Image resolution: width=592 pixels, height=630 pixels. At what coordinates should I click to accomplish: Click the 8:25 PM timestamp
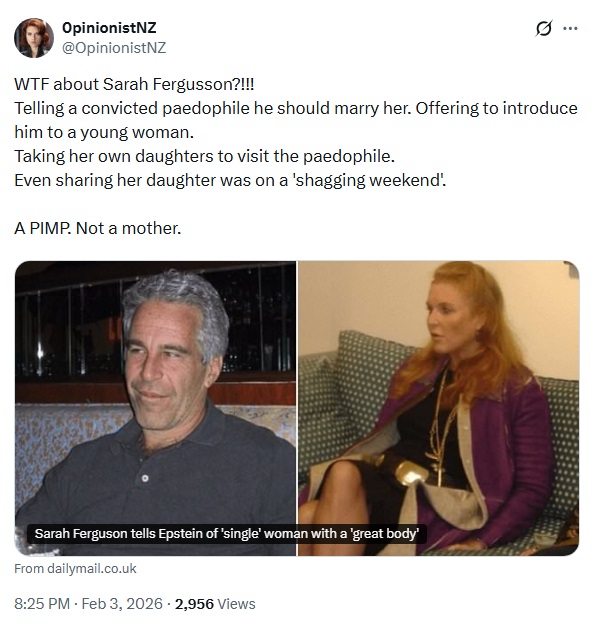tap(42, 604)
